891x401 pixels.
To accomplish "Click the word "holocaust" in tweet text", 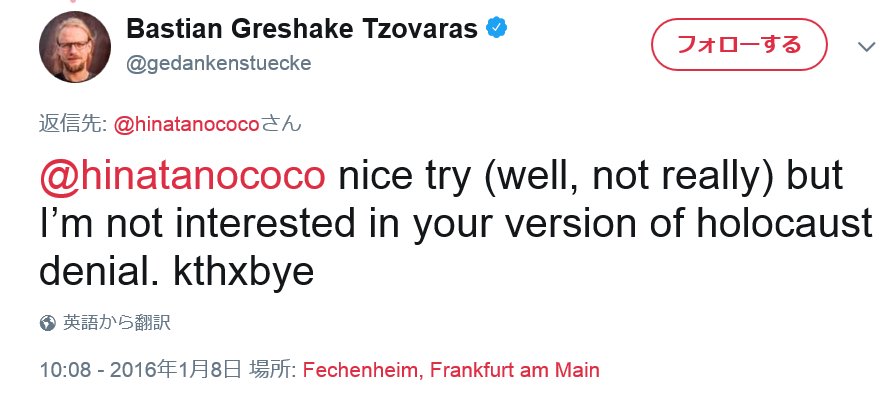I will [784, 223].
